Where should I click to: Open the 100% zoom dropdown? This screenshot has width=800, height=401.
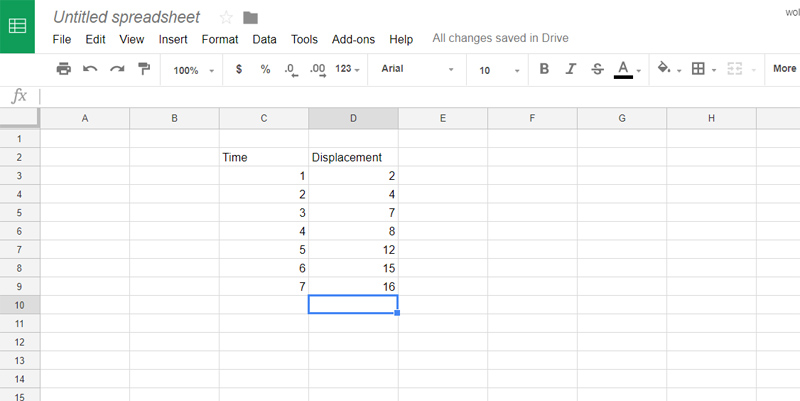(x=193, y=70)
